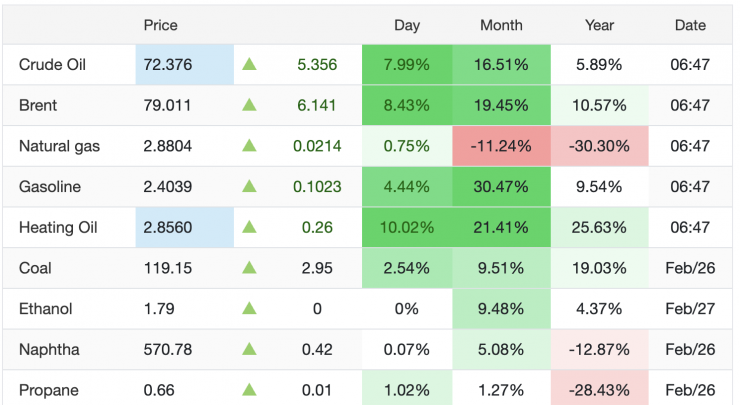740x405 pixels.
Task: Click the Propane row up arrow
Action: pos(249,389)
